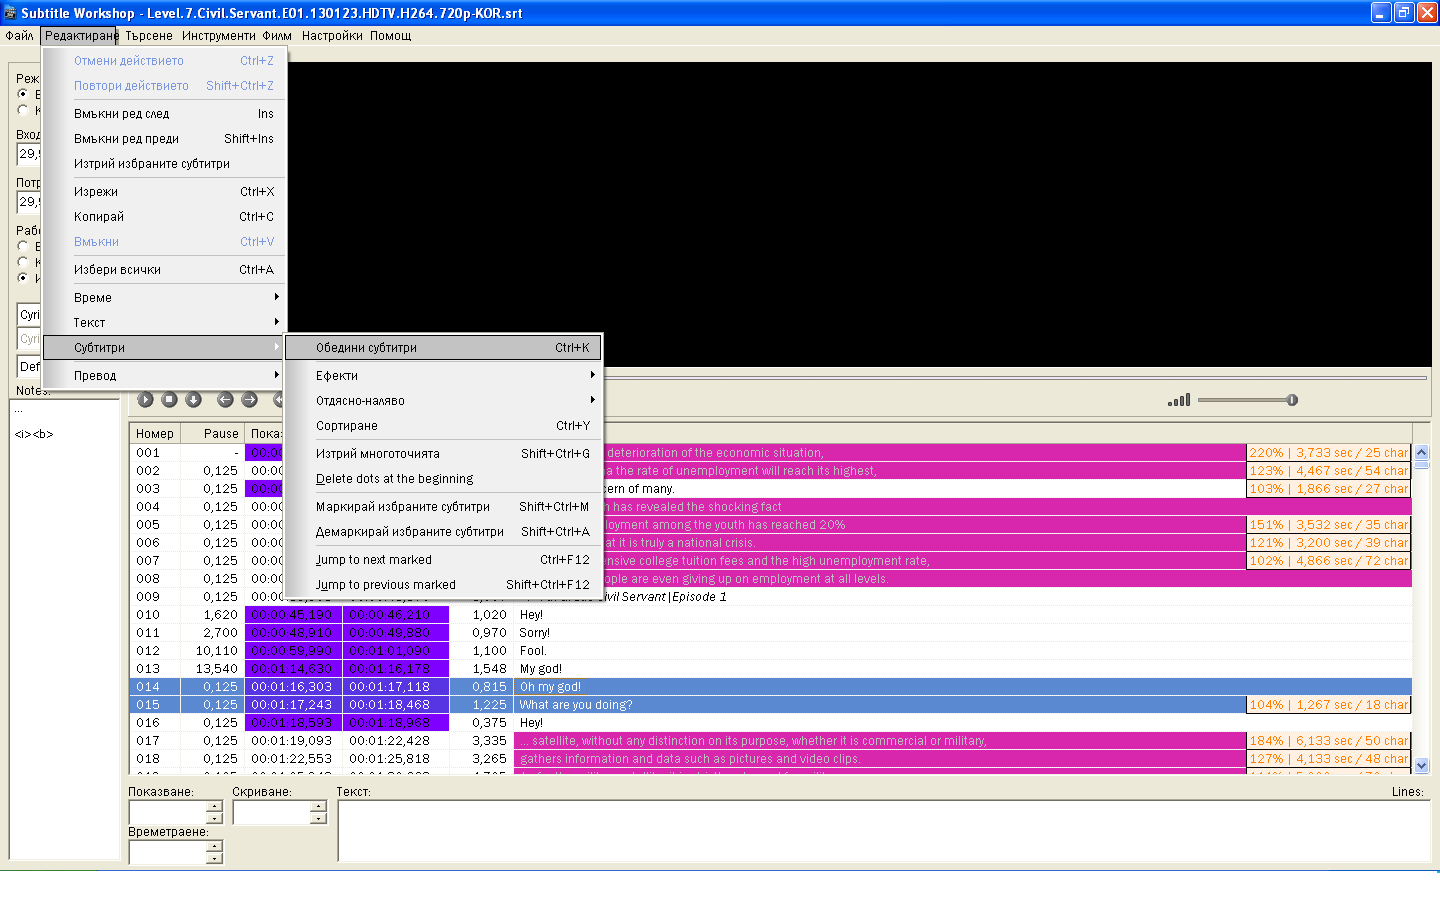The image size is (1440, 900).
Task: Decrease Скриване time with down spinner
Action: (319, 818)
